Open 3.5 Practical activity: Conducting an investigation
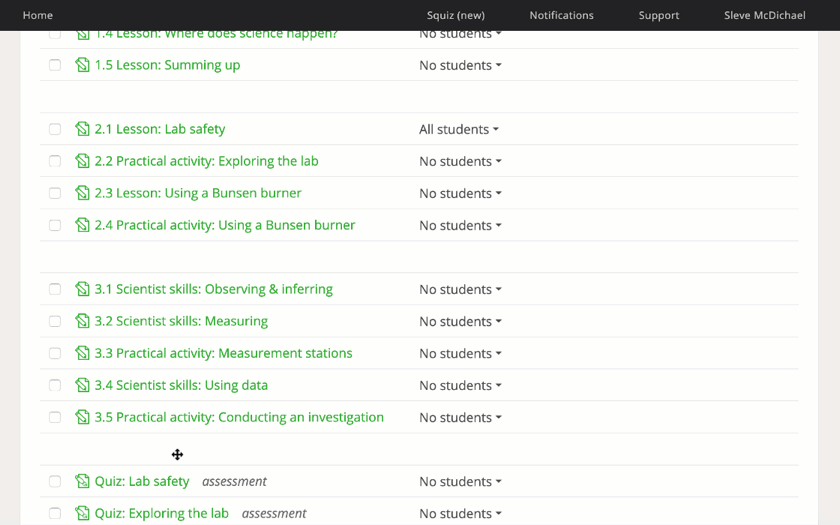Image resolution: width=840 pixels, height=525 pixels. tap(239, 417)
